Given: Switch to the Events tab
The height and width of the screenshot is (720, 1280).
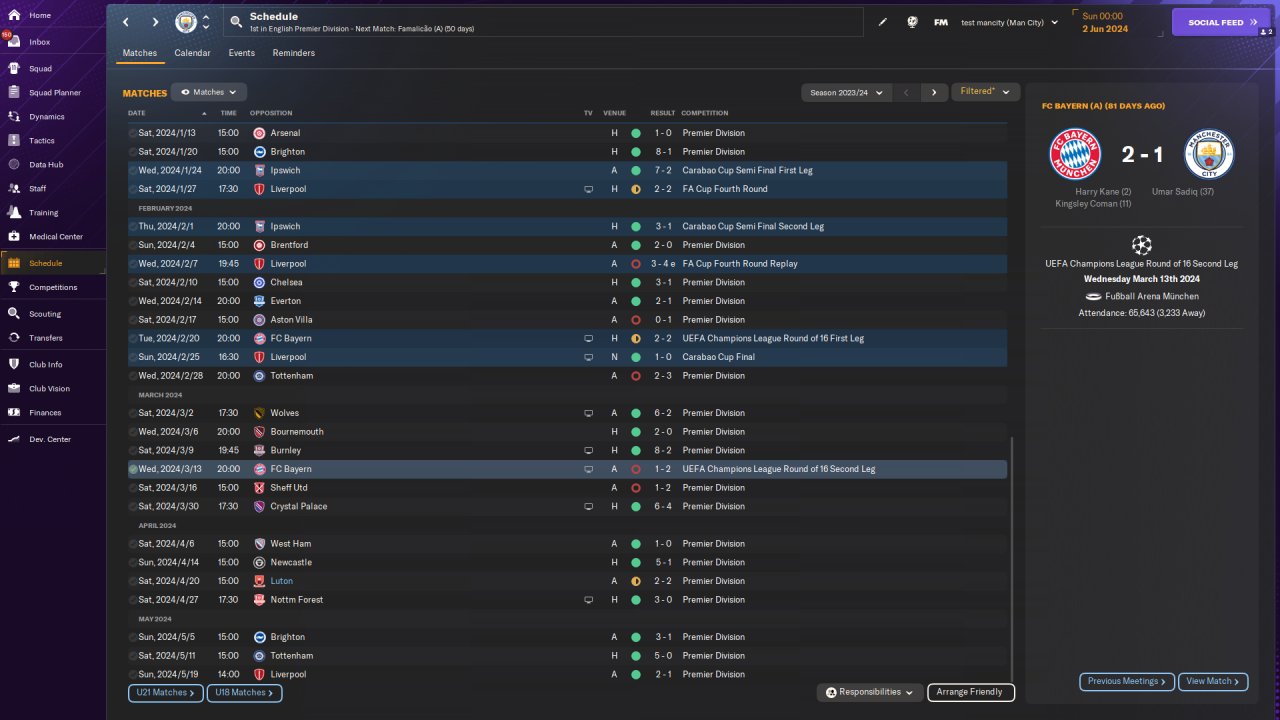Looking at the screenshot, I should (242, 53).
